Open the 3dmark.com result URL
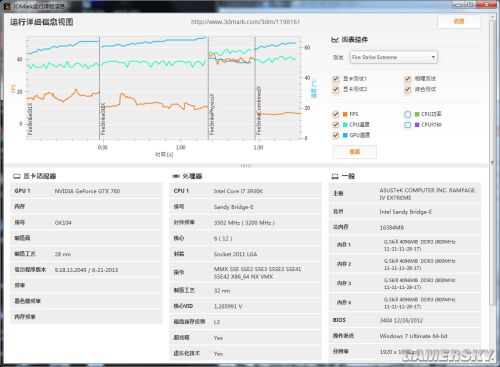 point(245,22)
